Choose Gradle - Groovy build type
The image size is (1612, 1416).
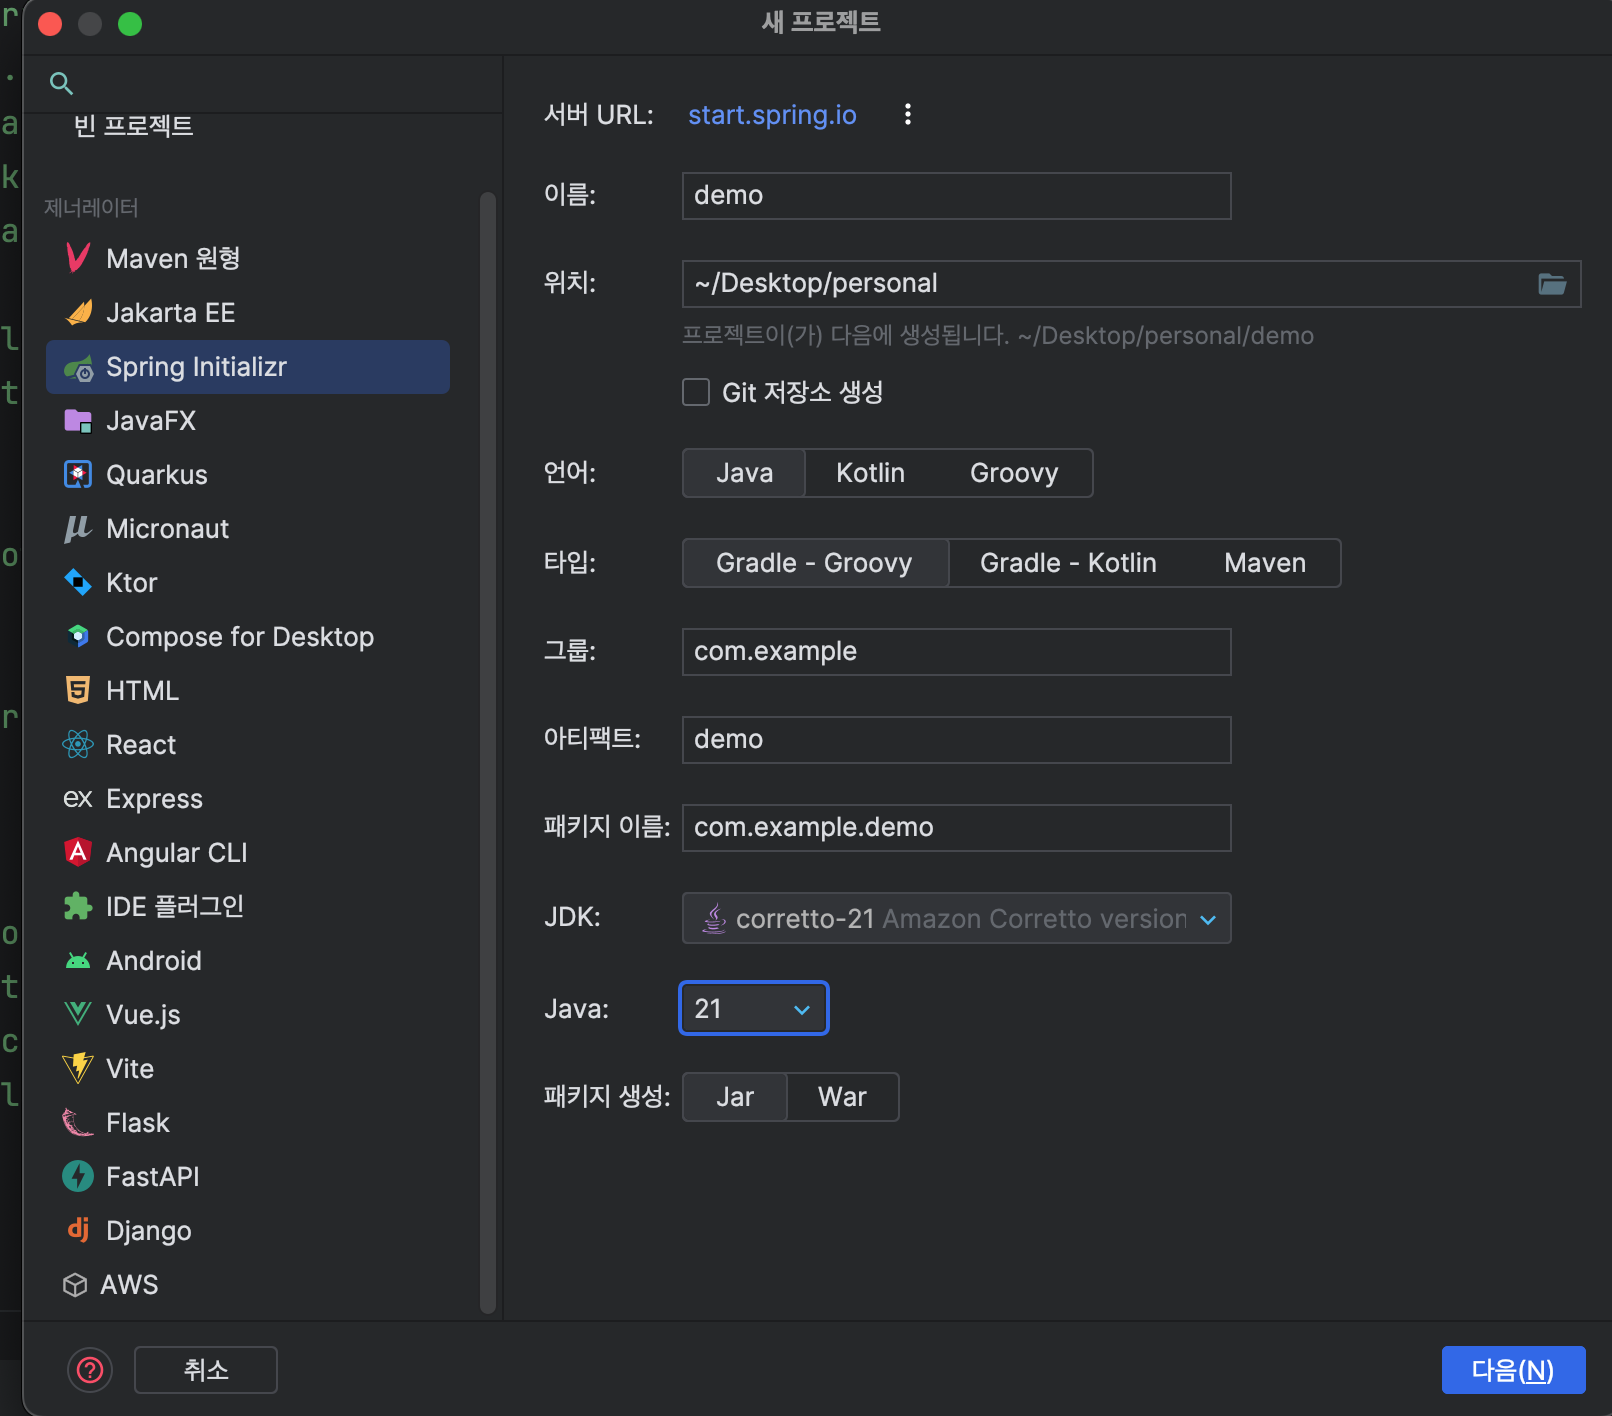point(814,563)
